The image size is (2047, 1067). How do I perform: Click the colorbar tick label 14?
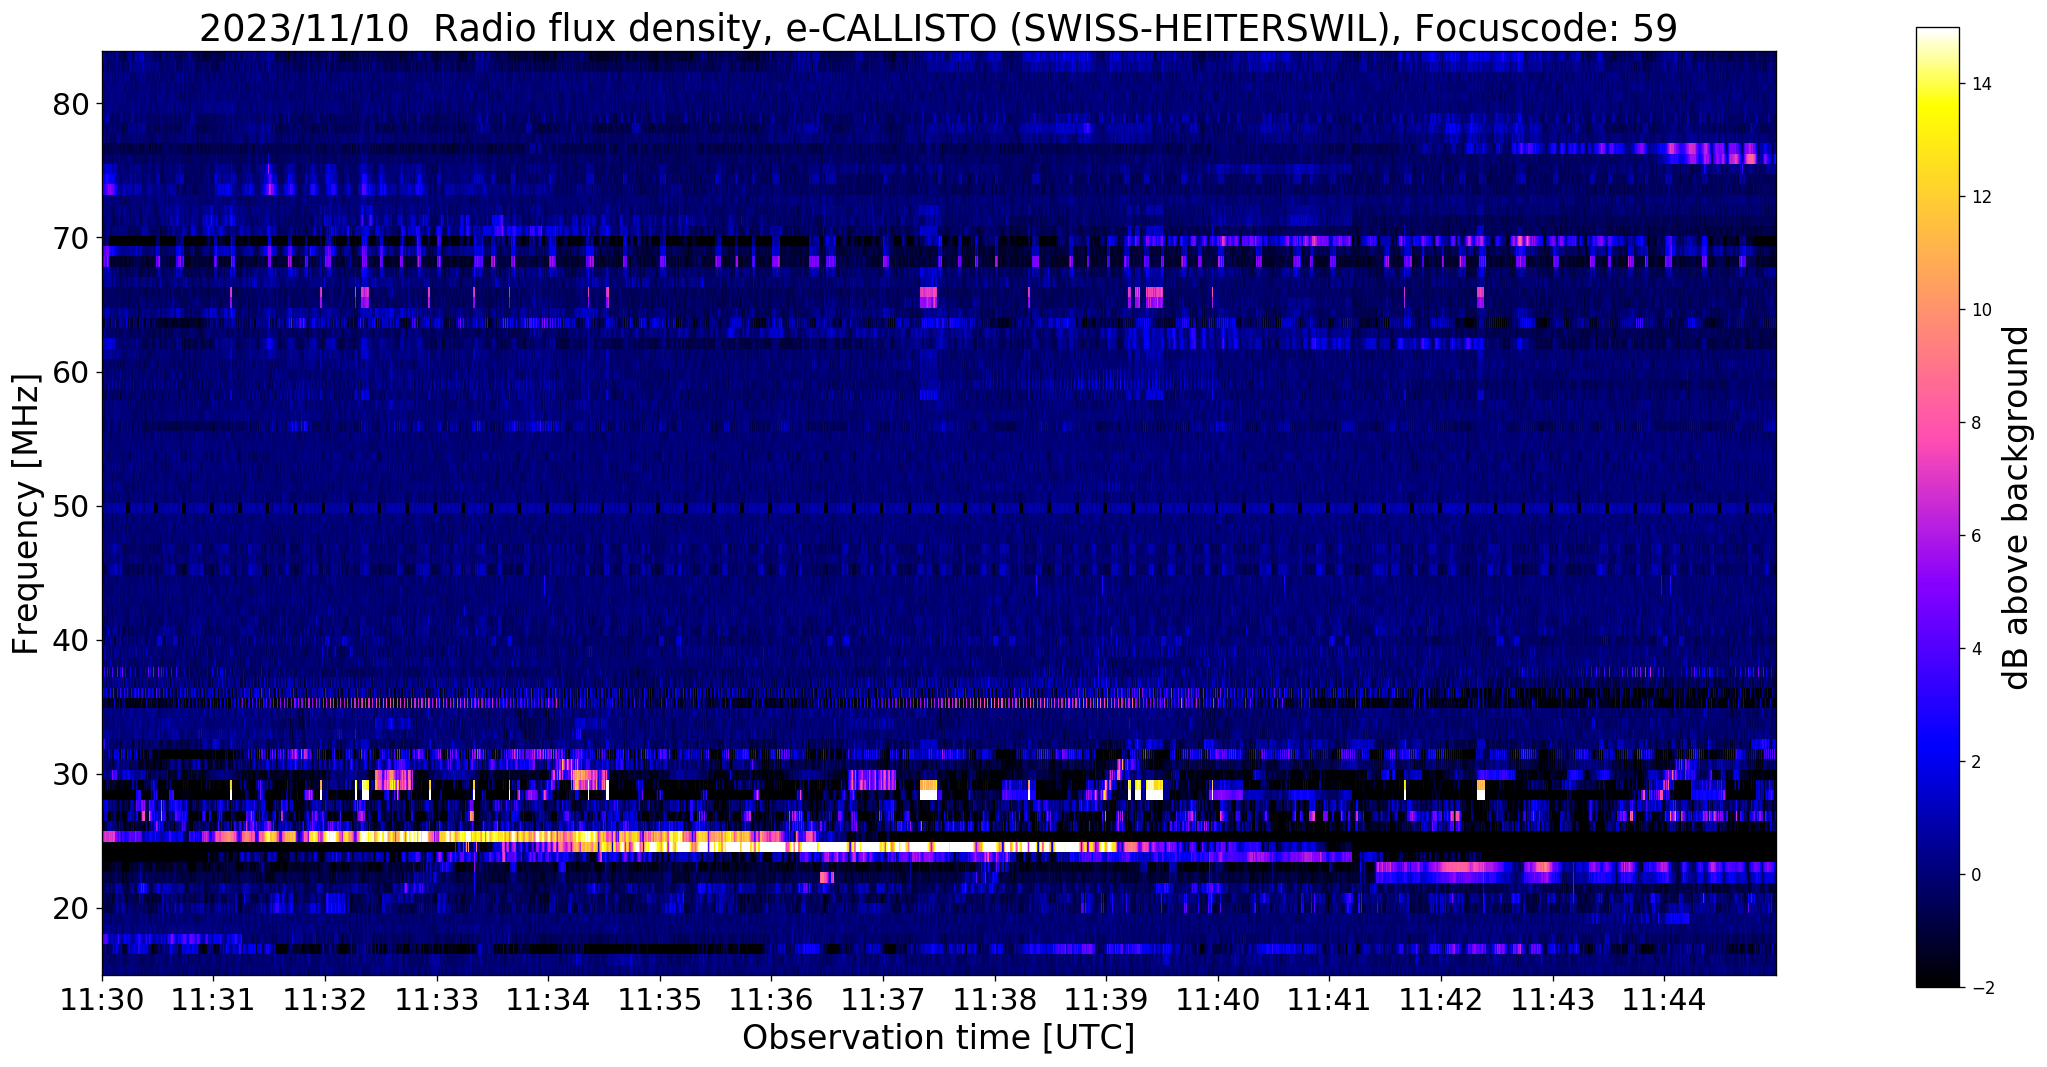pyautogui.click(x=1980, y=84)
